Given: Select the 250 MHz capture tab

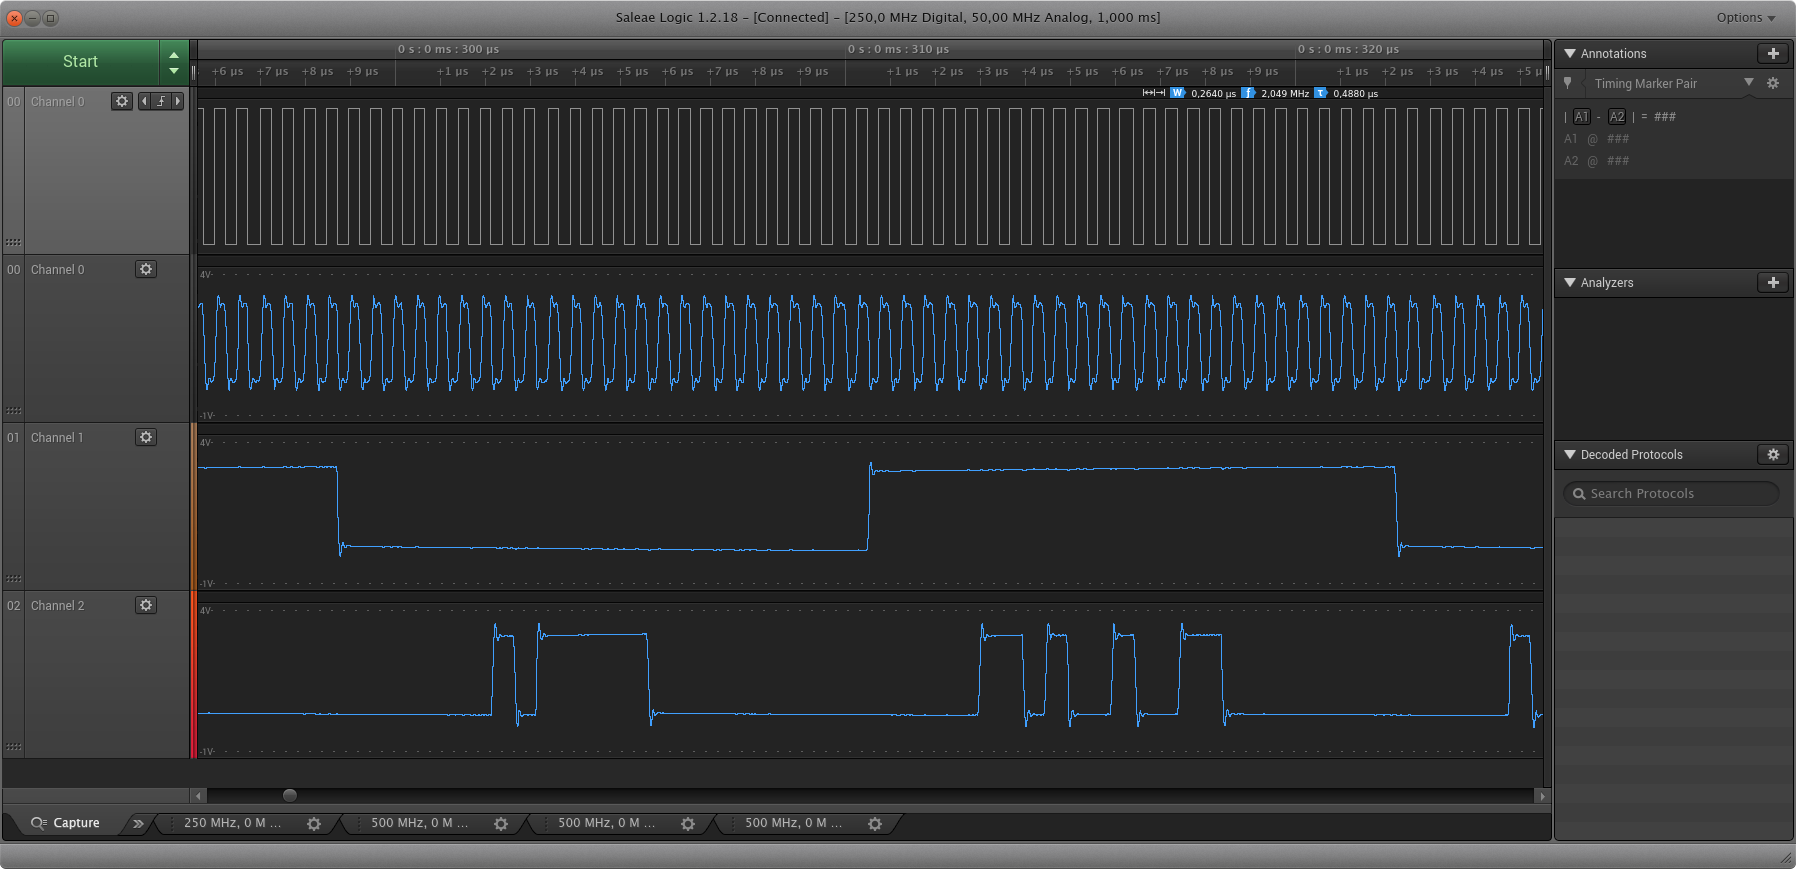Looking at the screenshot, I should point(232,823).
